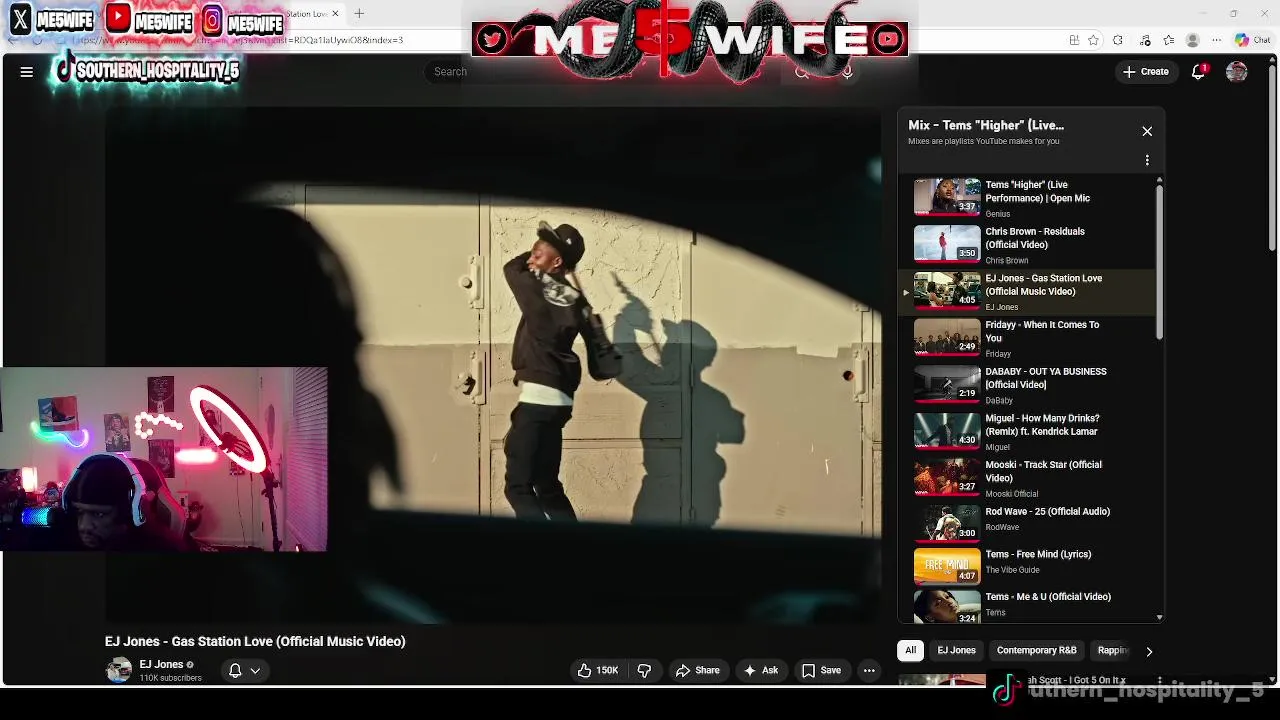Screen dimensions: 1280x720
Task: Close the Mix playlist panel
Action: tap(1147, 131)
